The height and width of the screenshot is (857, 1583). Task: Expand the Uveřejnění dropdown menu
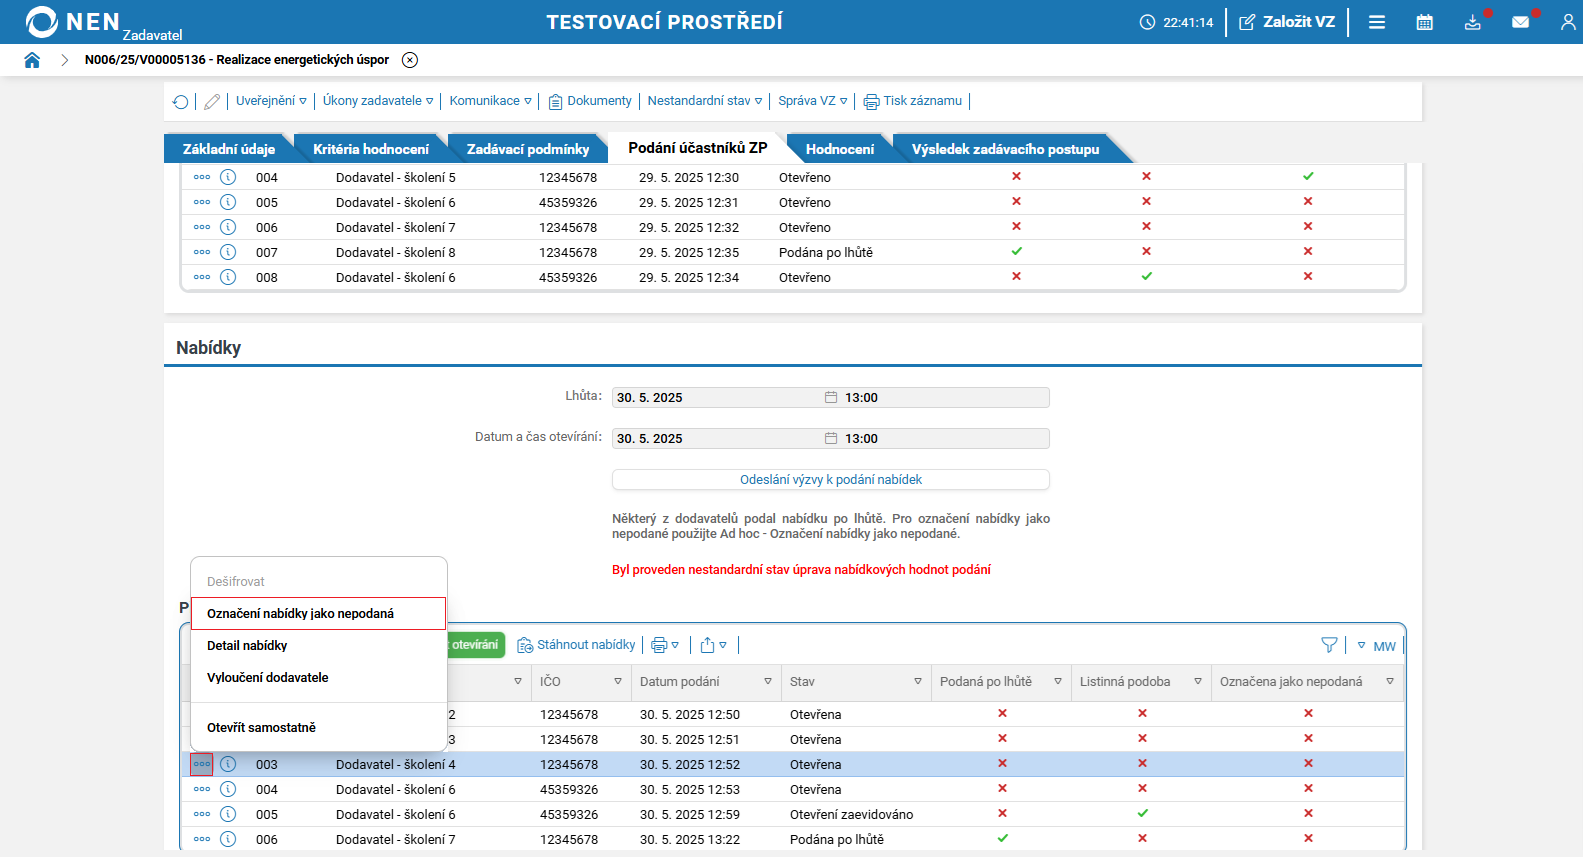(271, 101)
